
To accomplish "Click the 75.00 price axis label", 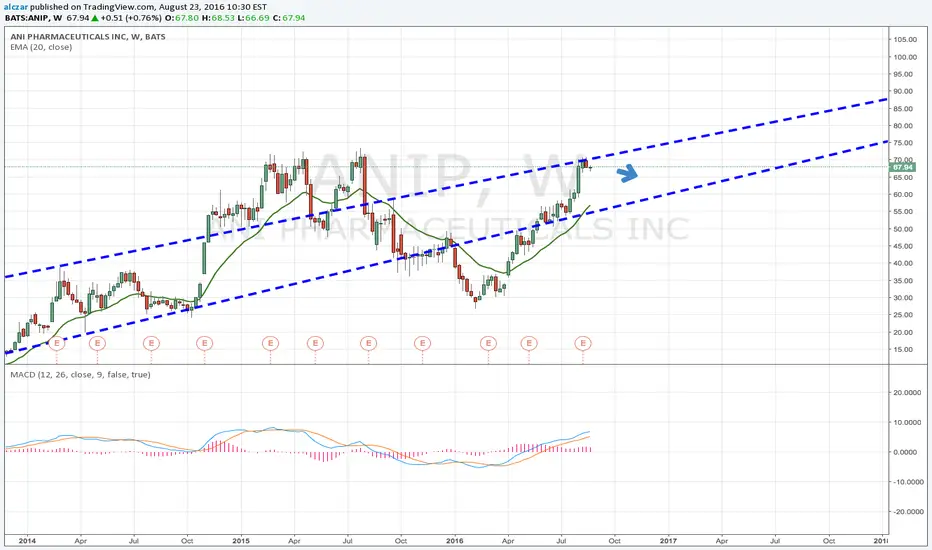I will tap(905, 143).
